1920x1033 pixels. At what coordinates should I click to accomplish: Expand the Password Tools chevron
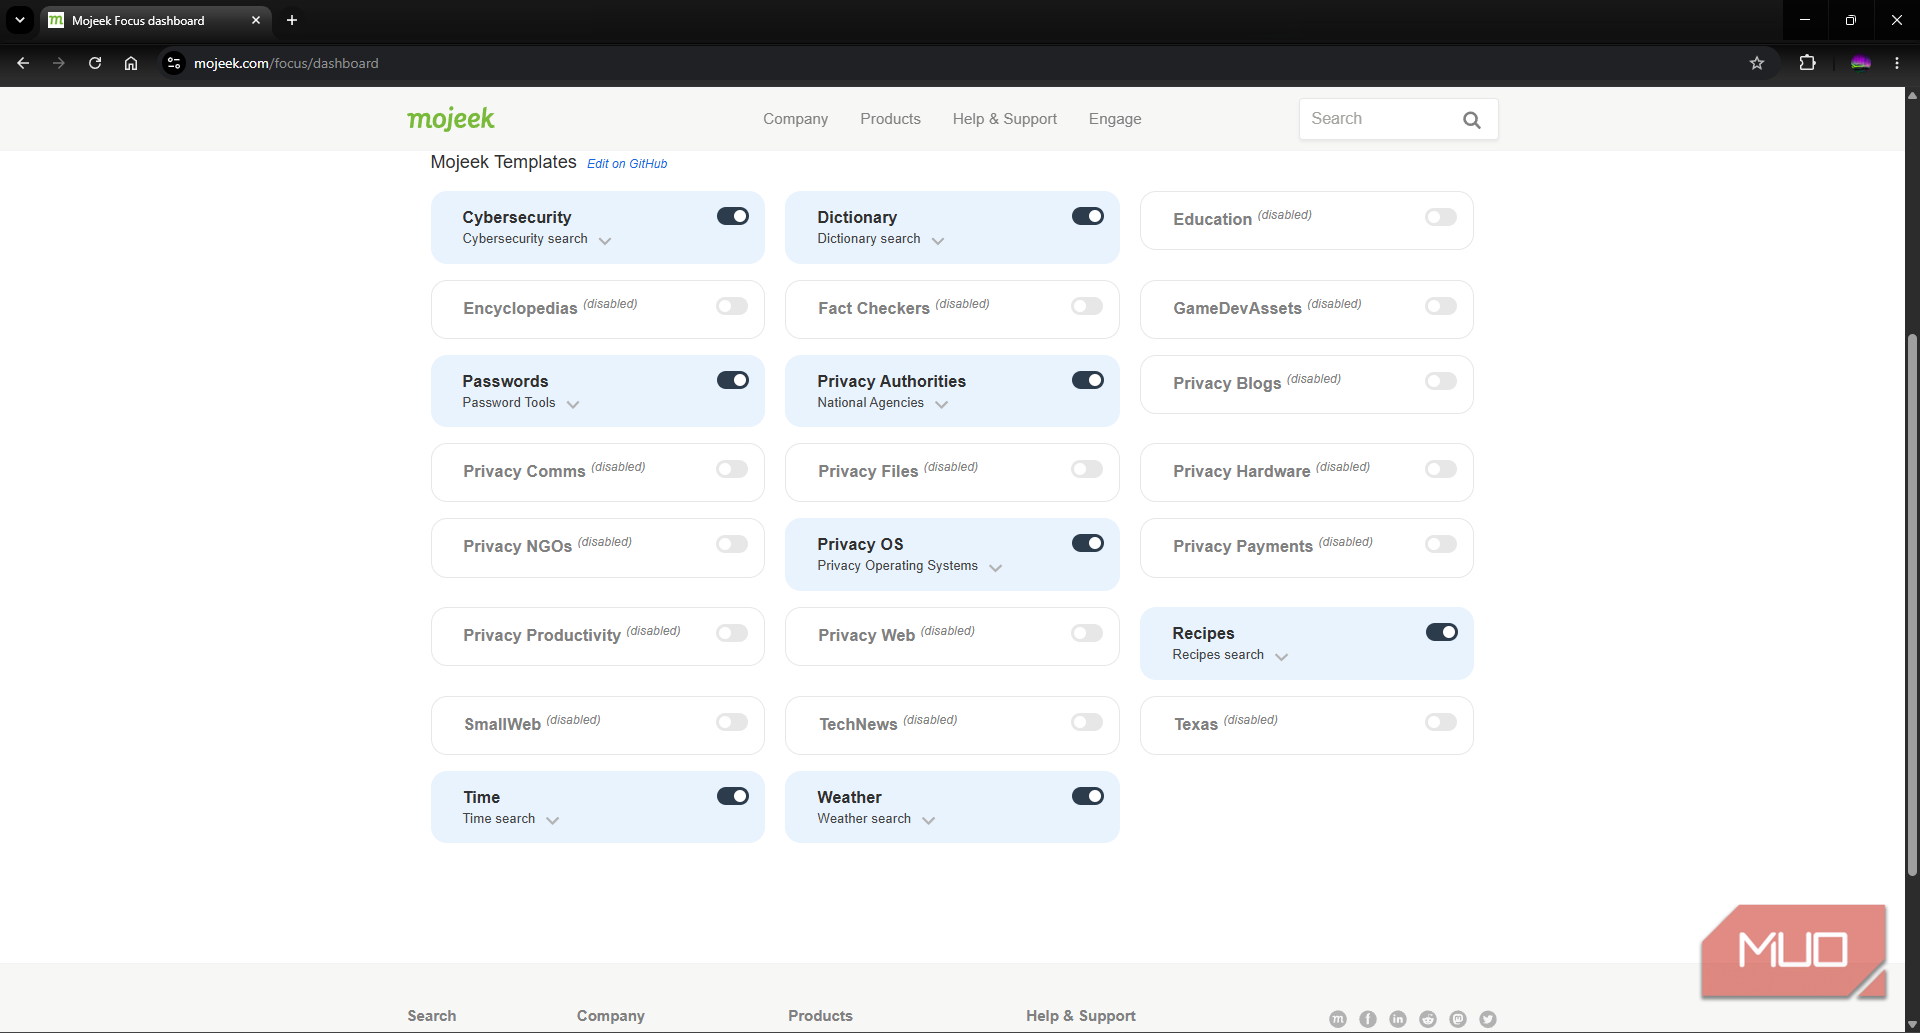573,405
